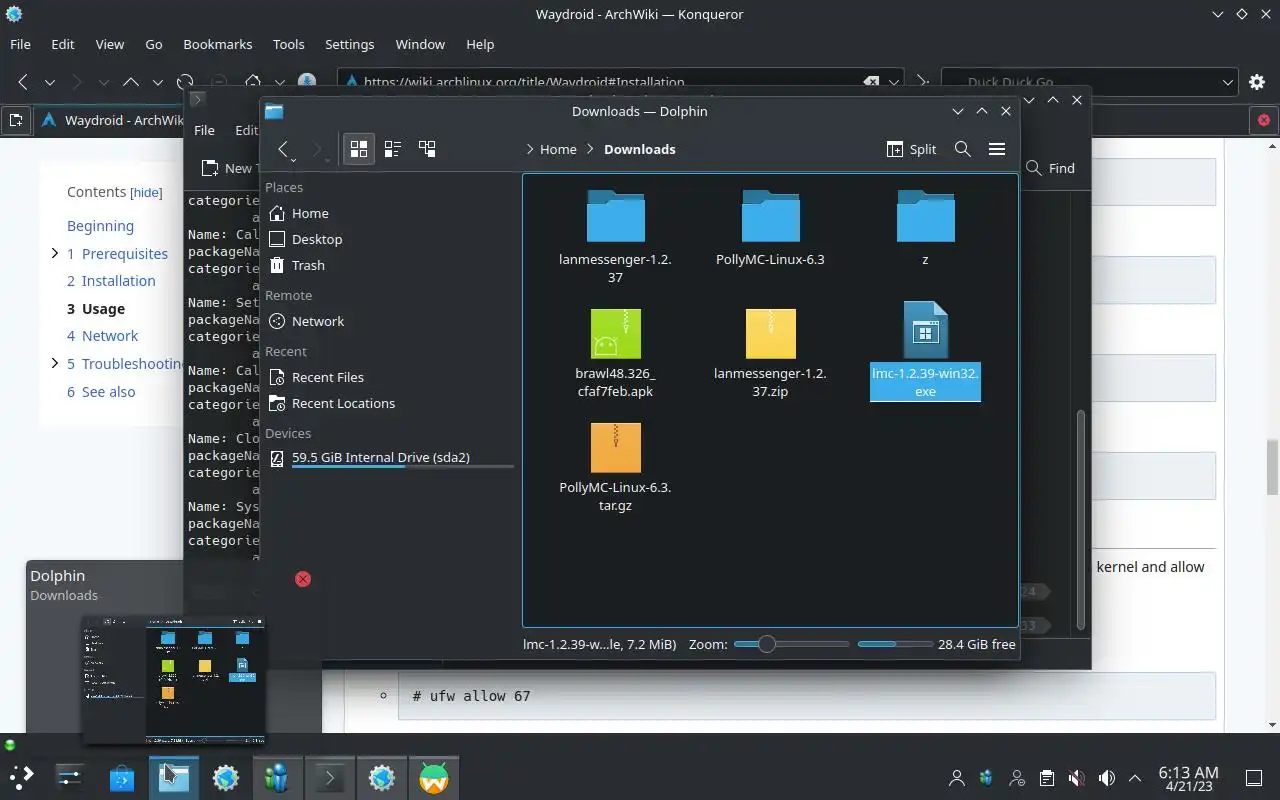Open the search engine dropdown arrow
The width and height of the screenshot is (1280, 800).
tap(1229, 82)
